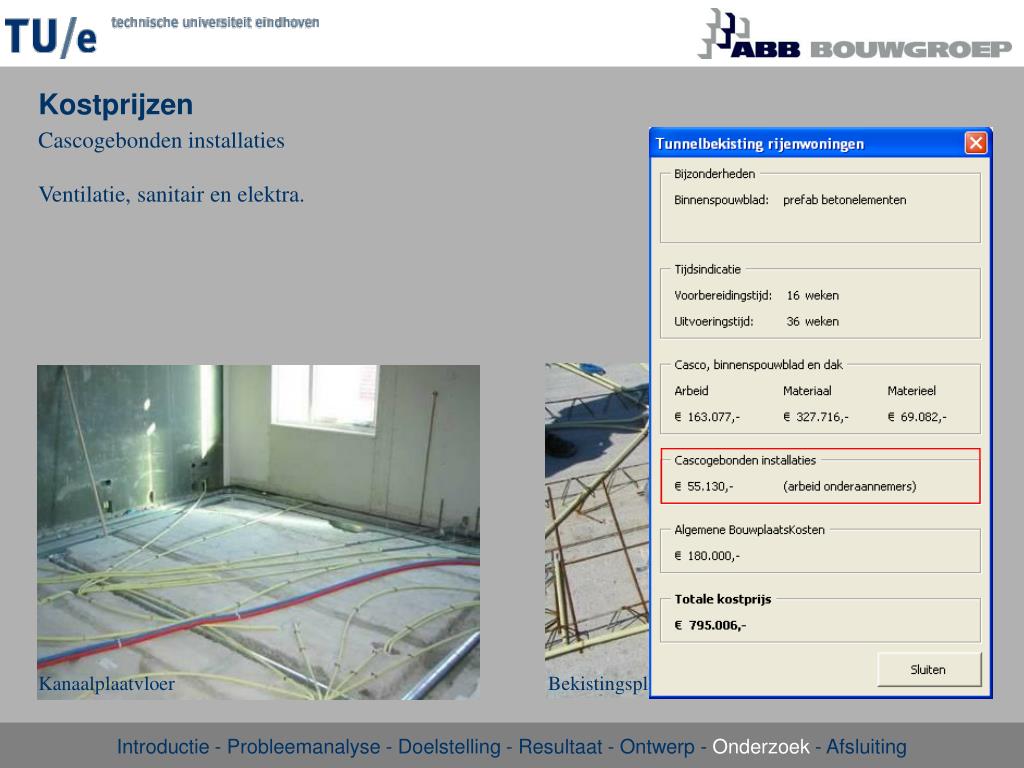
Task: Click the Sluiten button
Action: click(929, 669)
